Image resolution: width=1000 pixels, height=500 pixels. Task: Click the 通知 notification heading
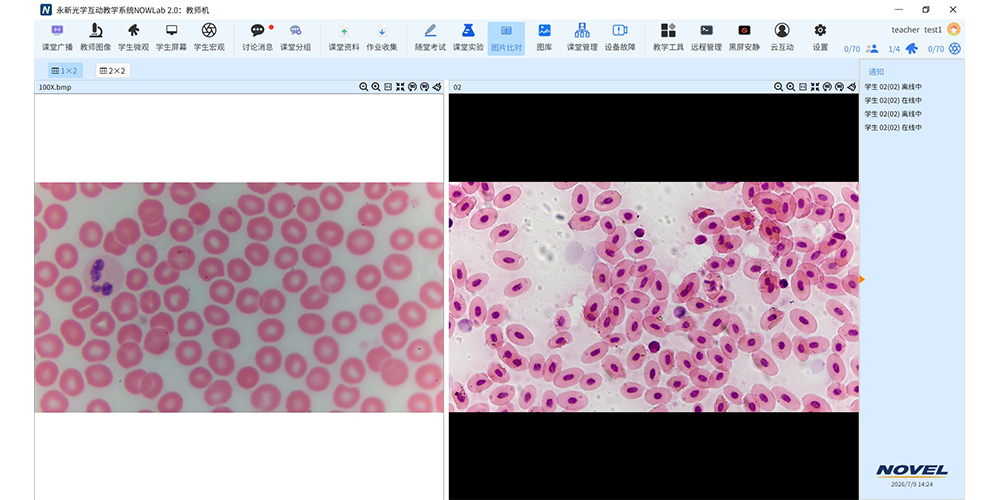click(876, 72)
